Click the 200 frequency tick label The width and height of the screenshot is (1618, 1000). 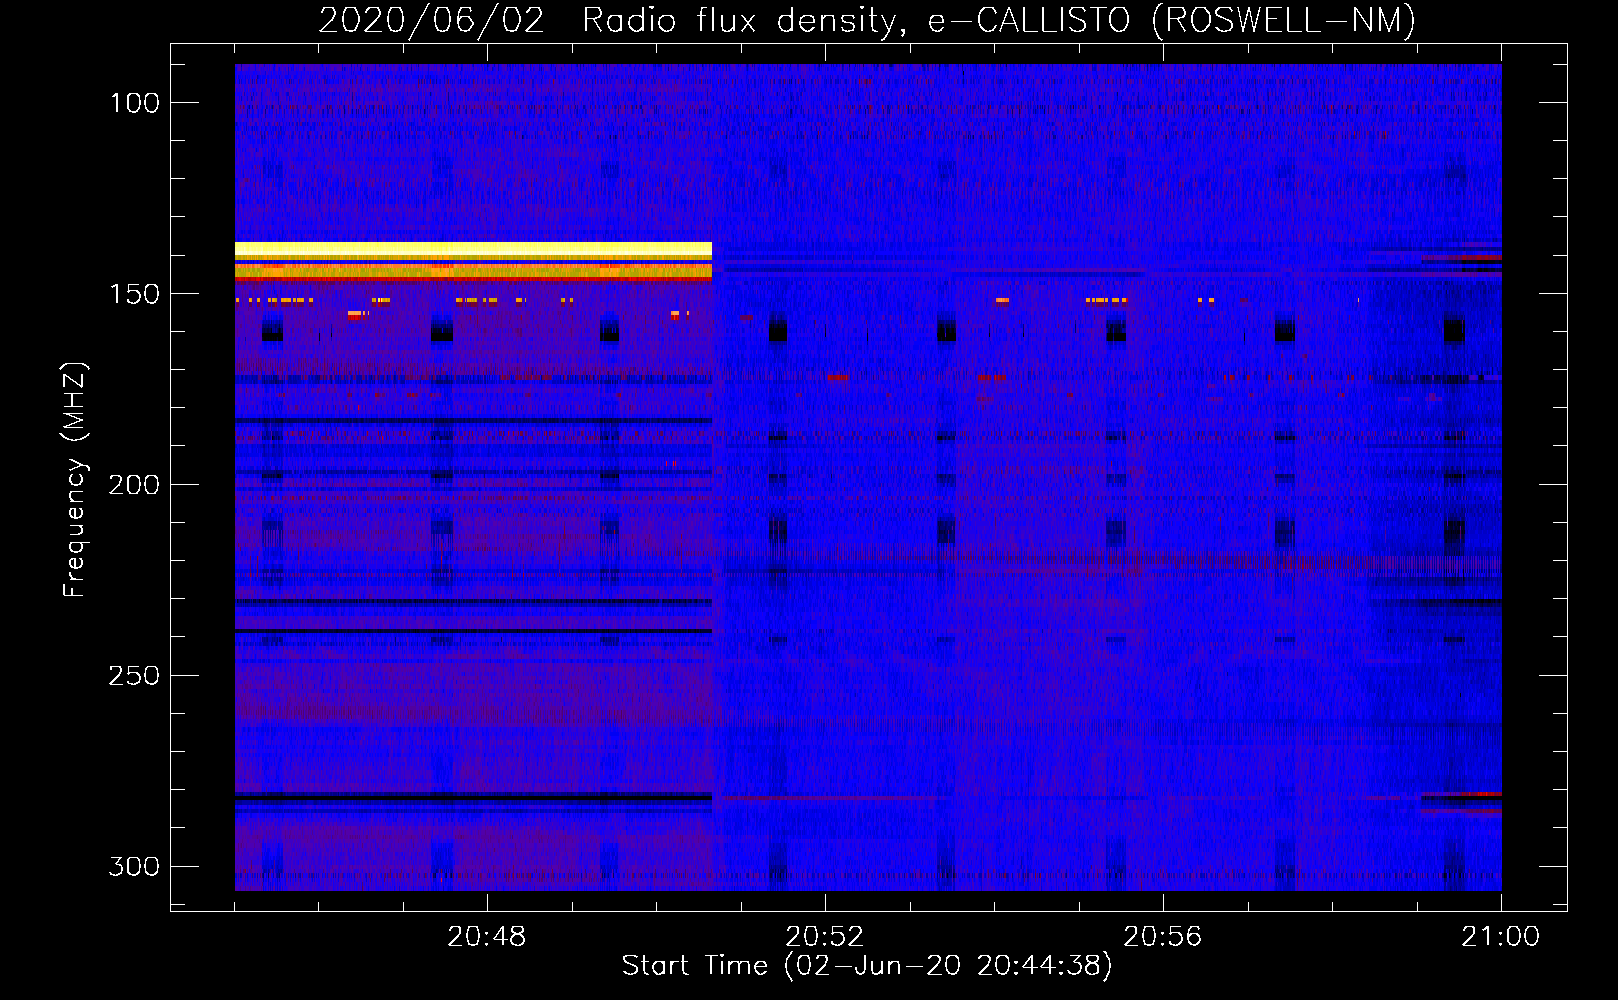135,485
